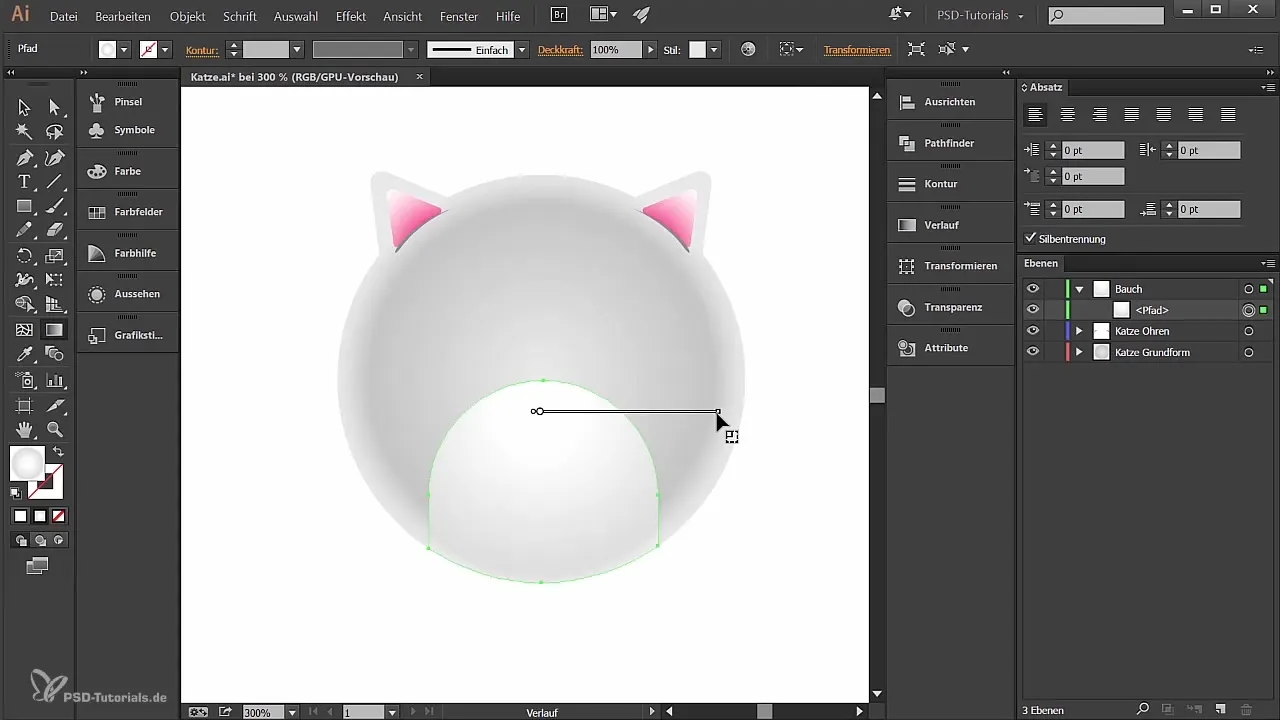
Task: Select the Pen tool
Action: pyautogui.click(x=24, y=157)
